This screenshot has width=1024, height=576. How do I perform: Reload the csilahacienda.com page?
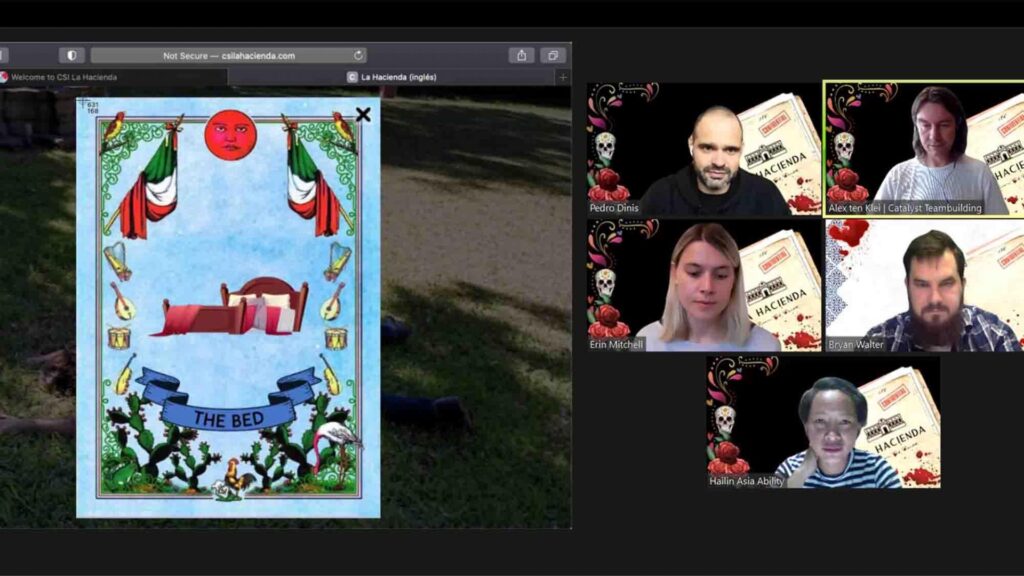pyautogui.click(x=358, y=56)
